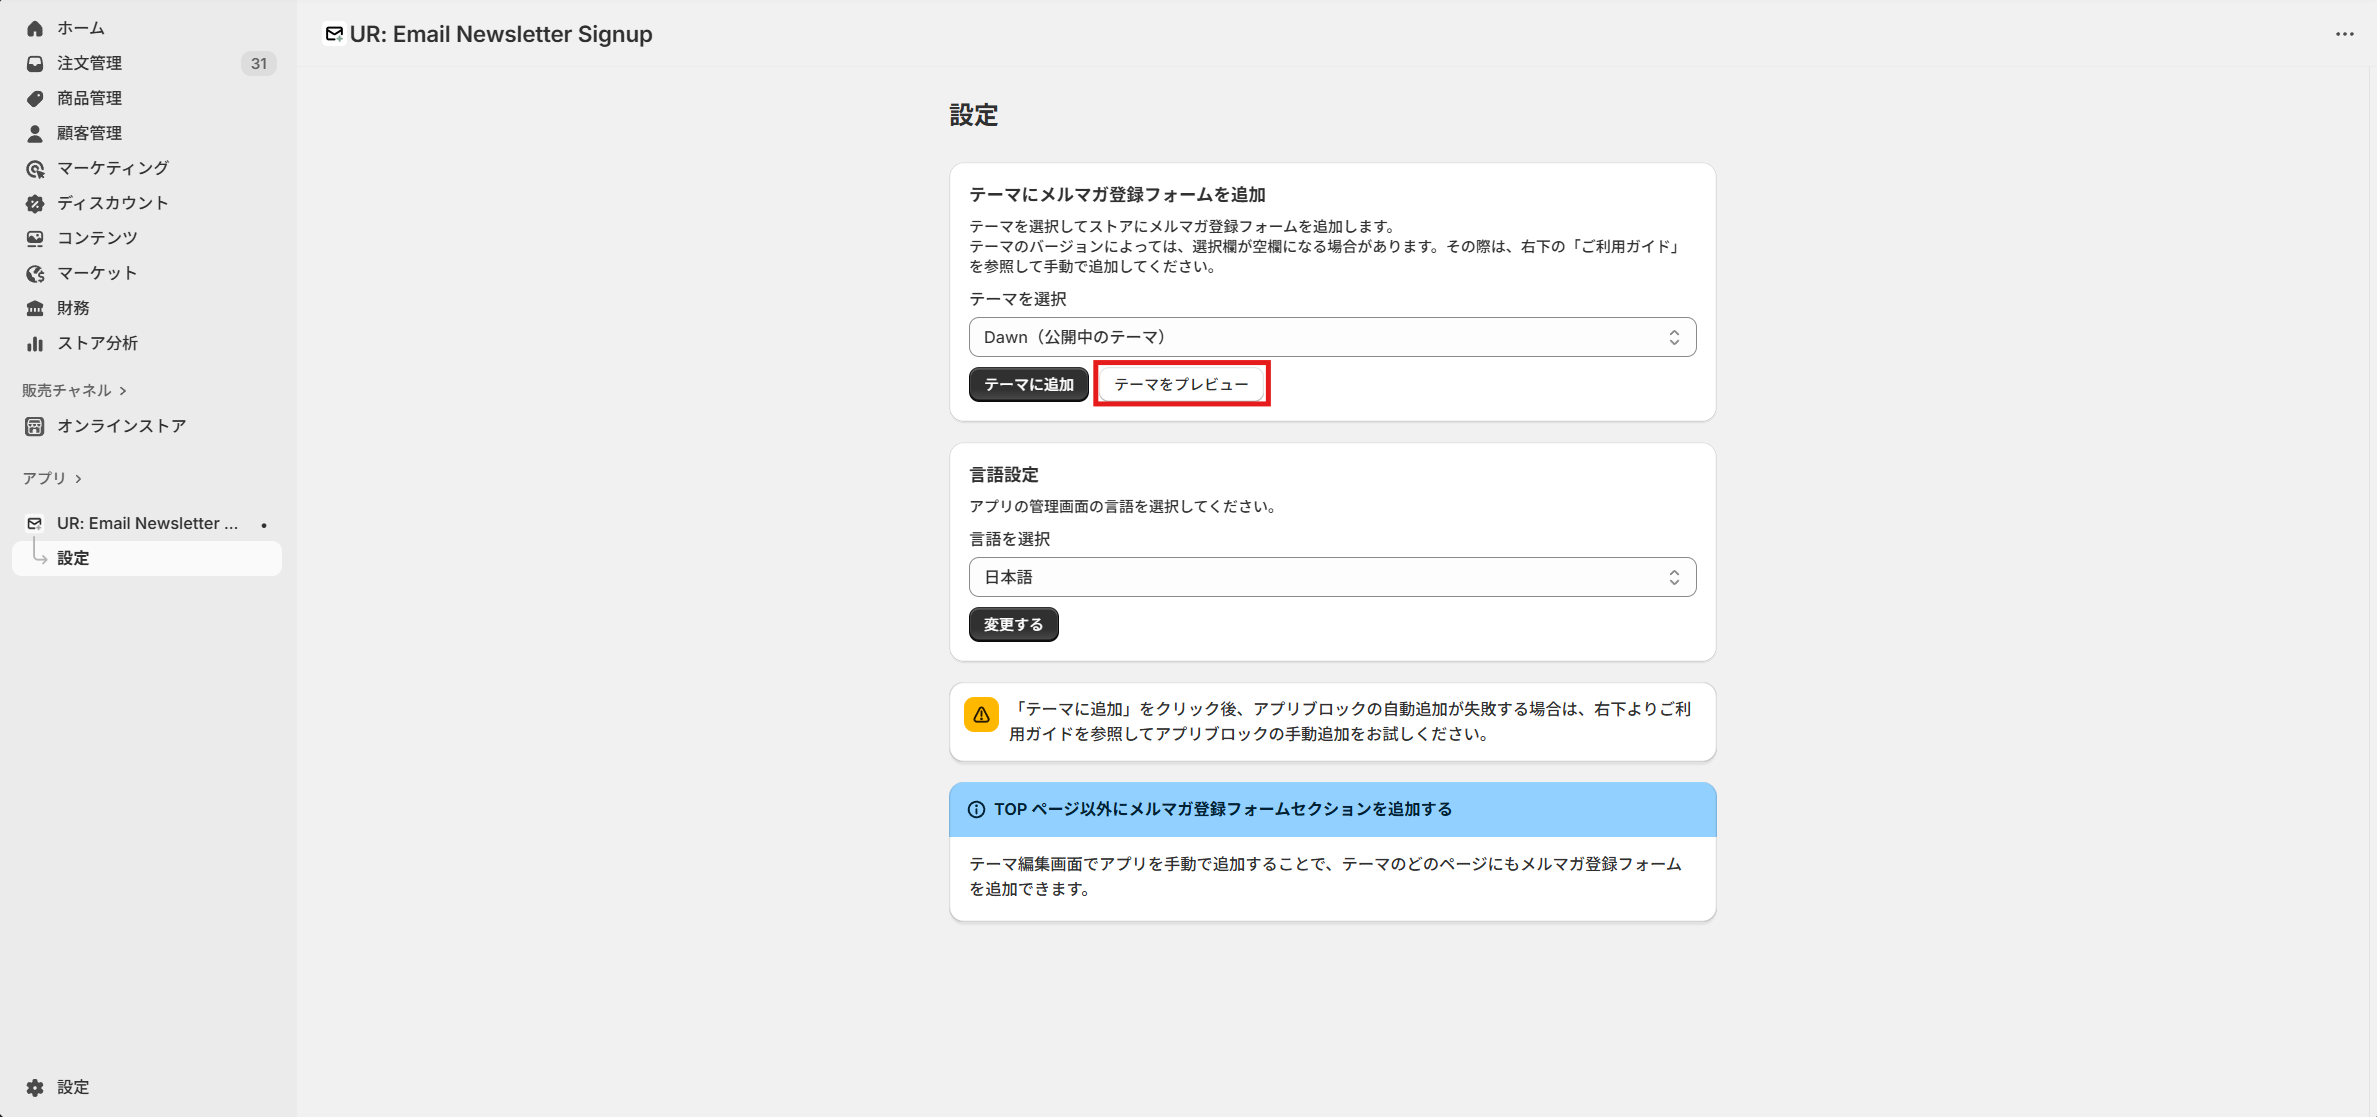
Task: Click the Products tag icon
Action: (35, 98)
